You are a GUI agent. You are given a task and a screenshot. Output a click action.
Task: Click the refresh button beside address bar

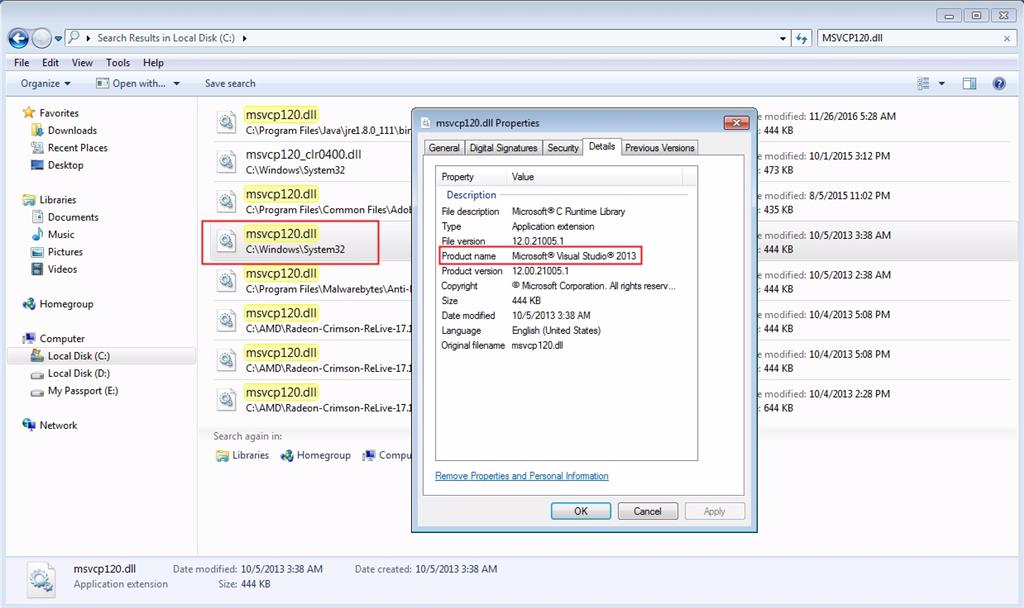pos(801,39)
